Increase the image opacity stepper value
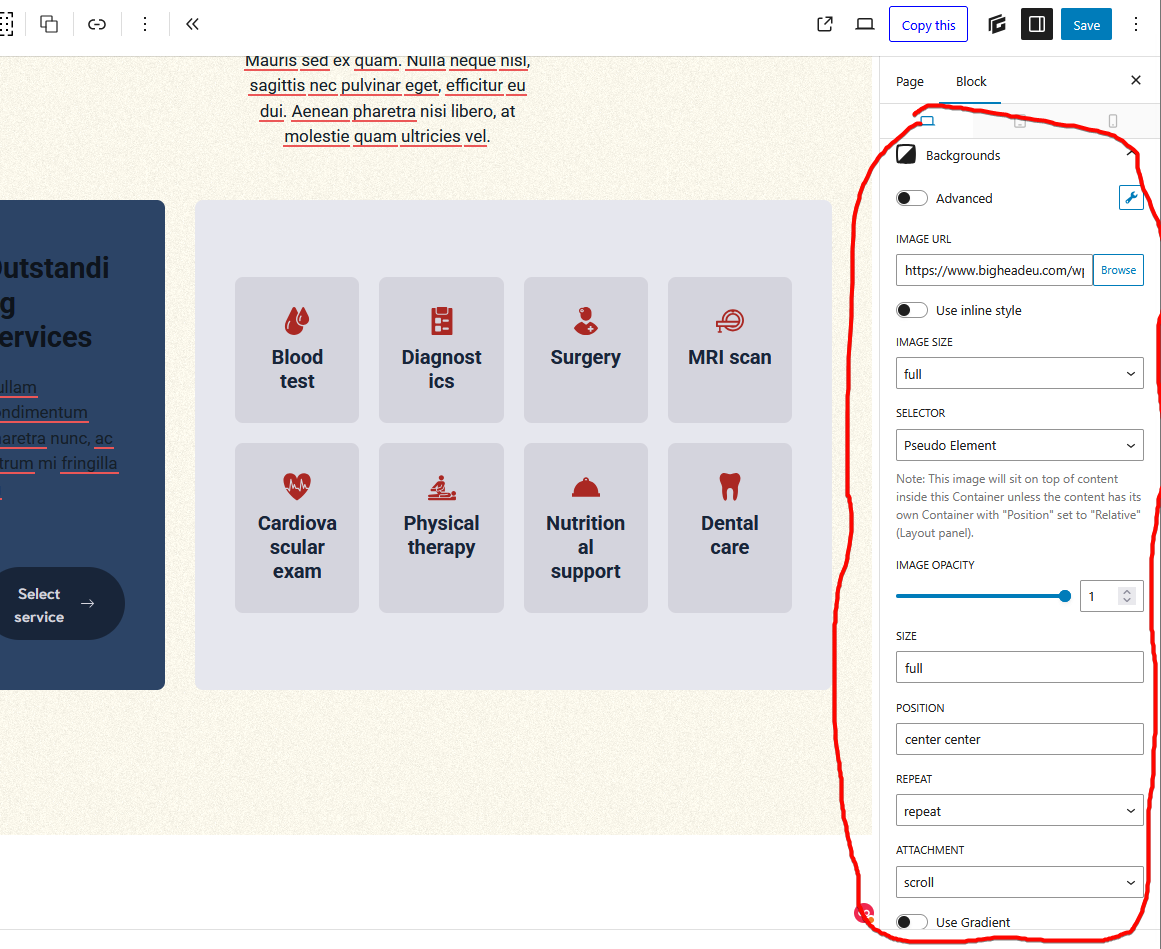The height and width of the screenshot is (949, 1161). point(1127,591)
